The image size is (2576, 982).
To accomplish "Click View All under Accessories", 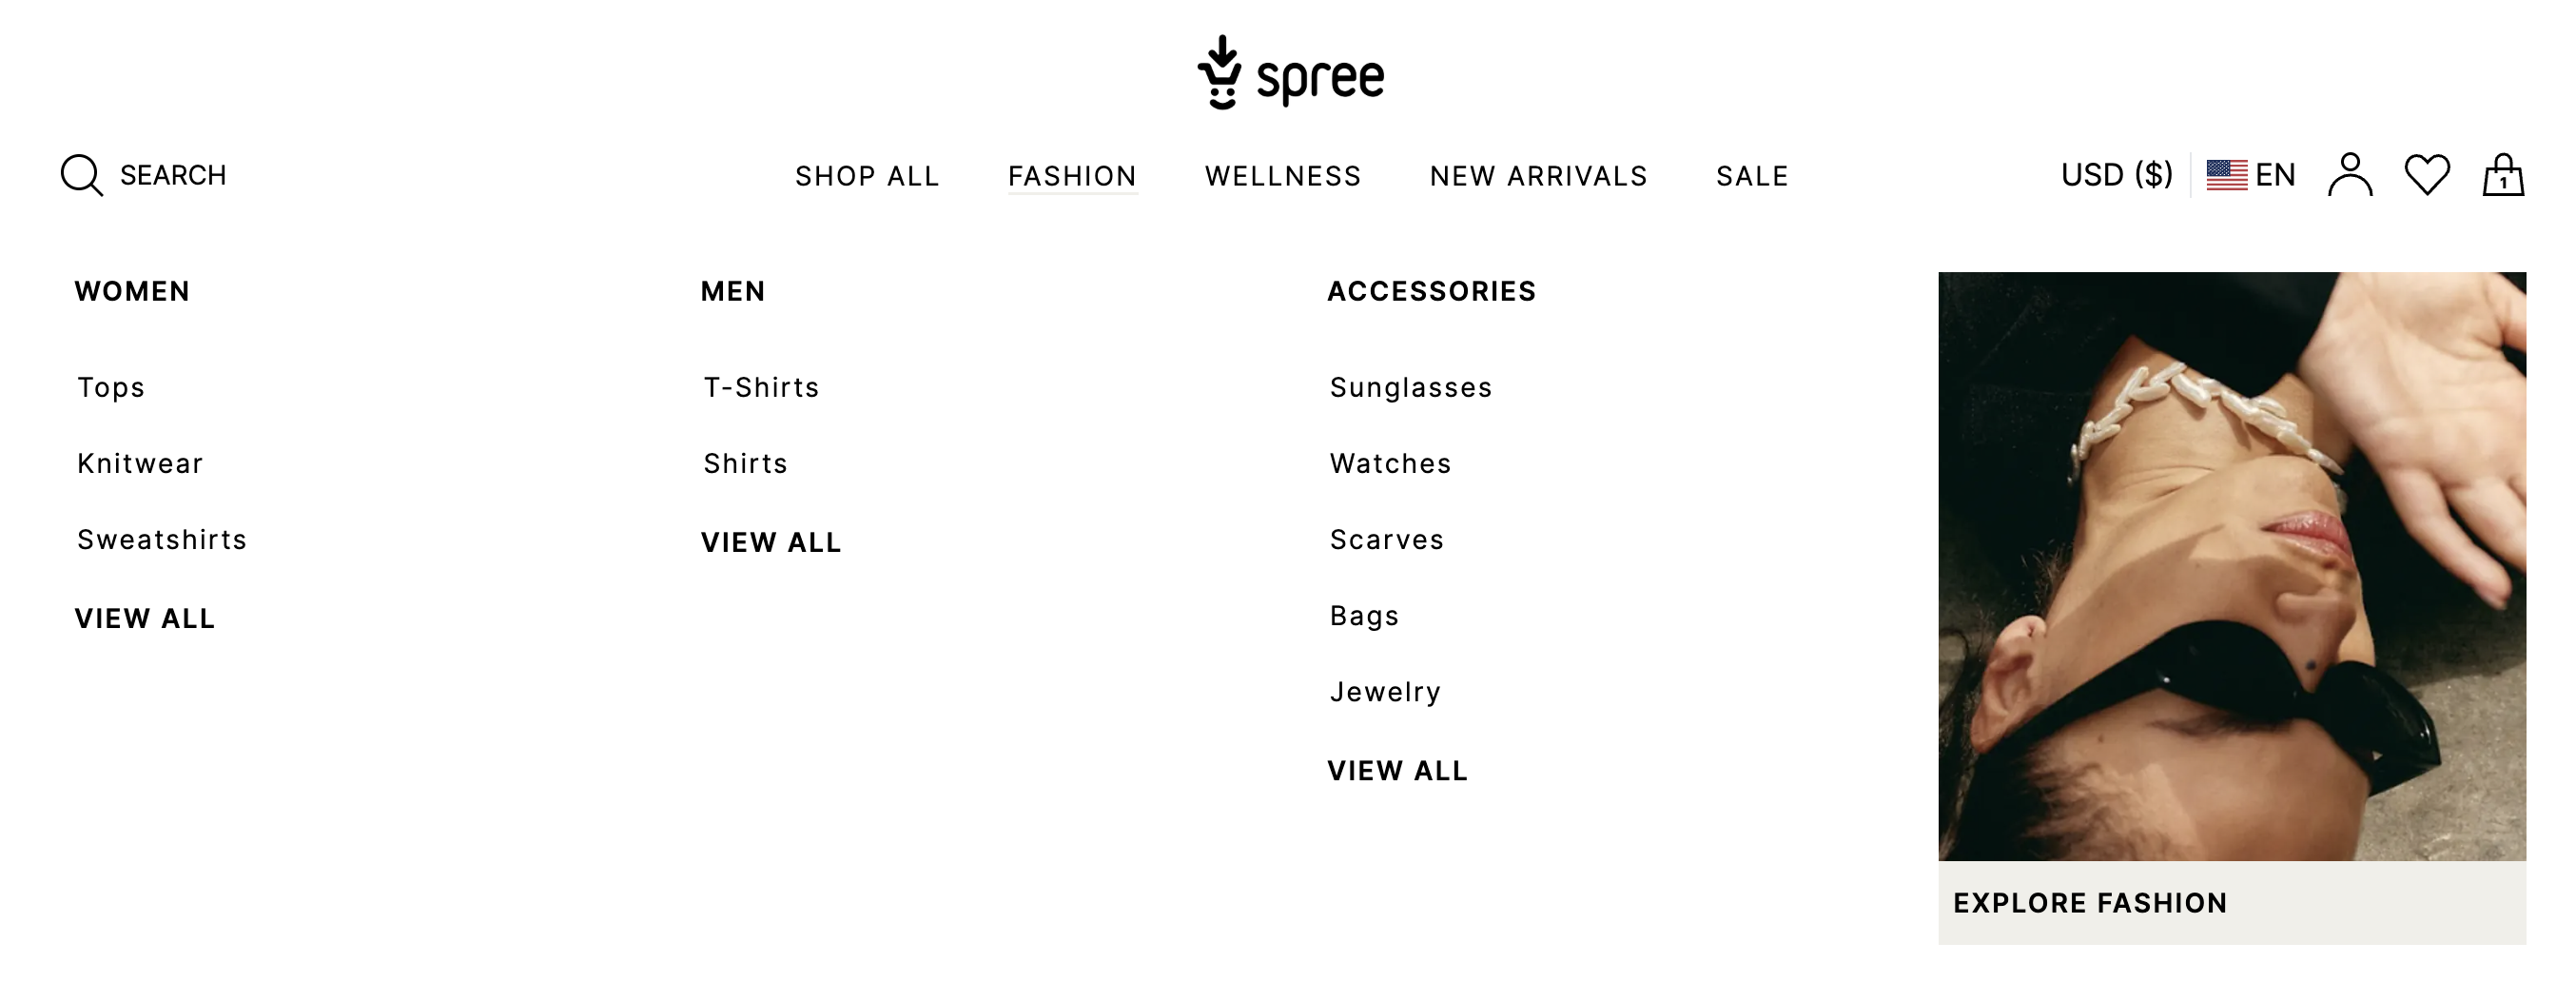I will (x=1397, y=771).
